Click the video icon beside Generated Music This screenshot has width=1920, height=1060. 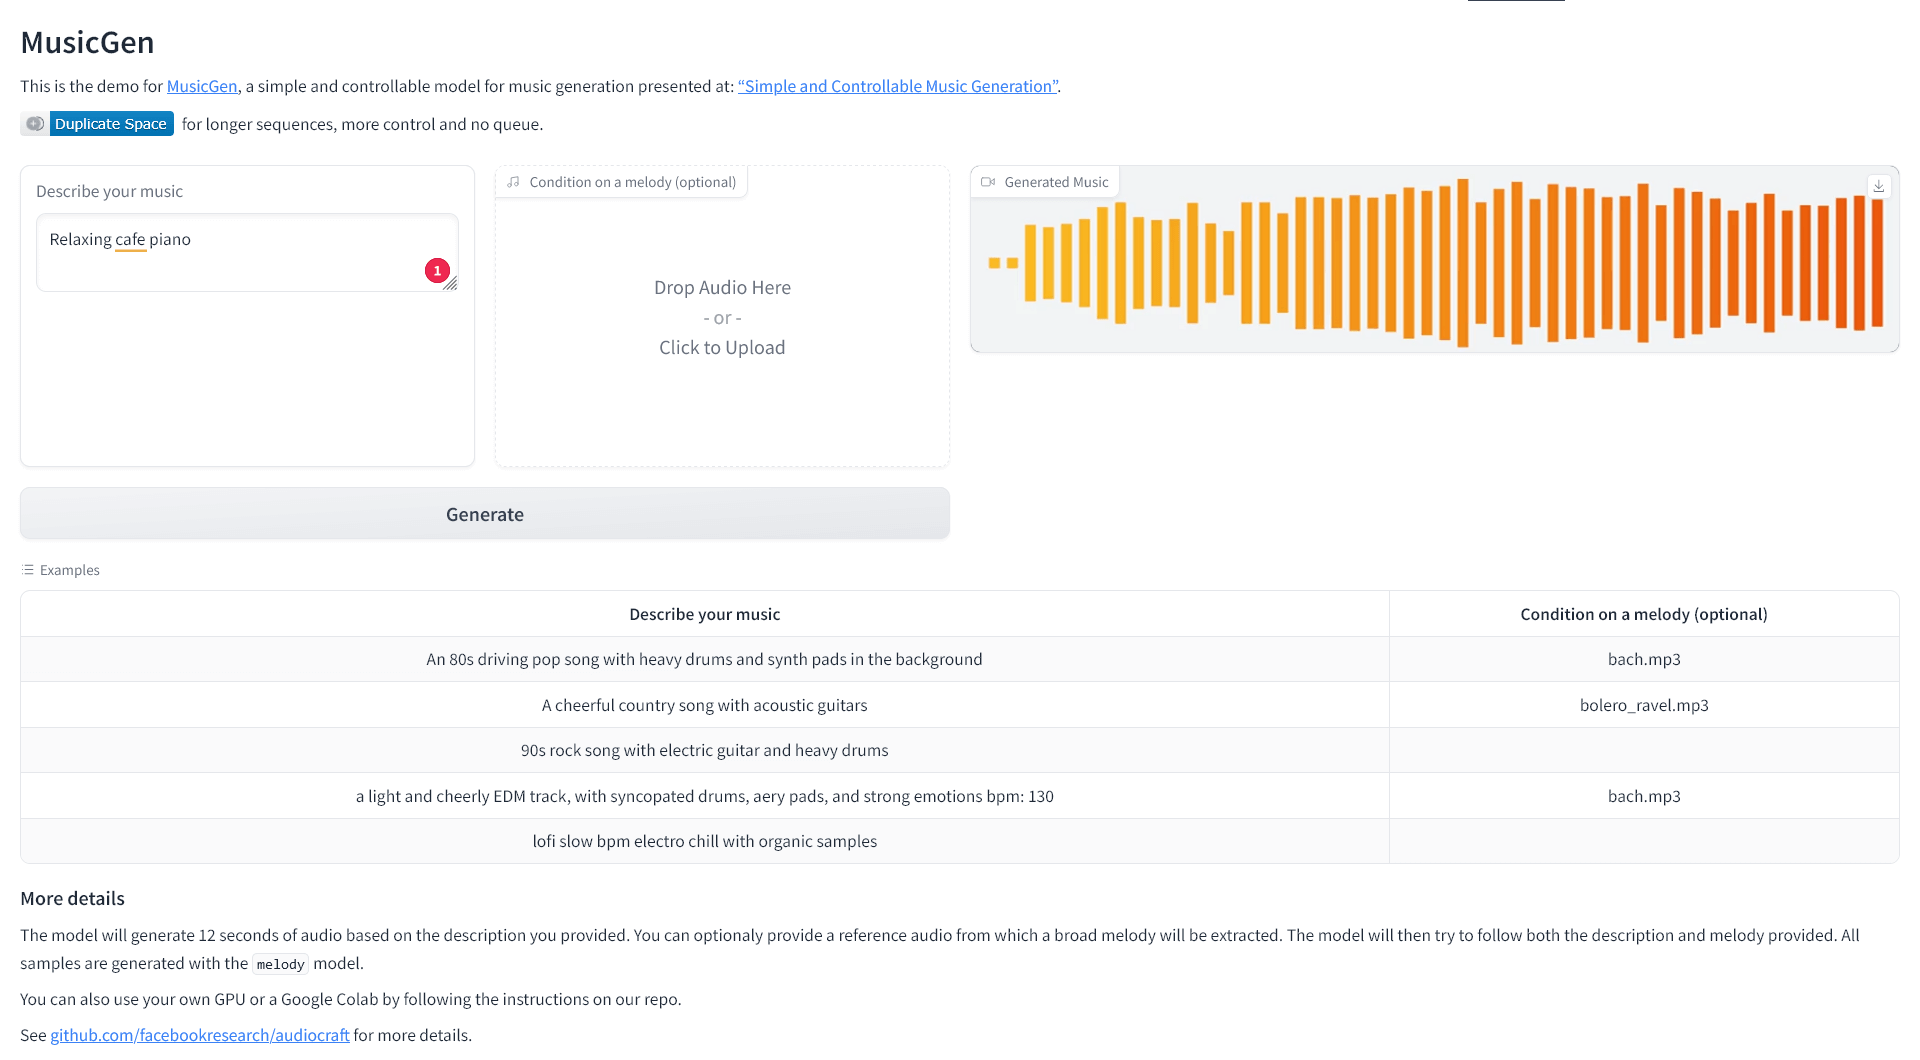tap(988, 182)
